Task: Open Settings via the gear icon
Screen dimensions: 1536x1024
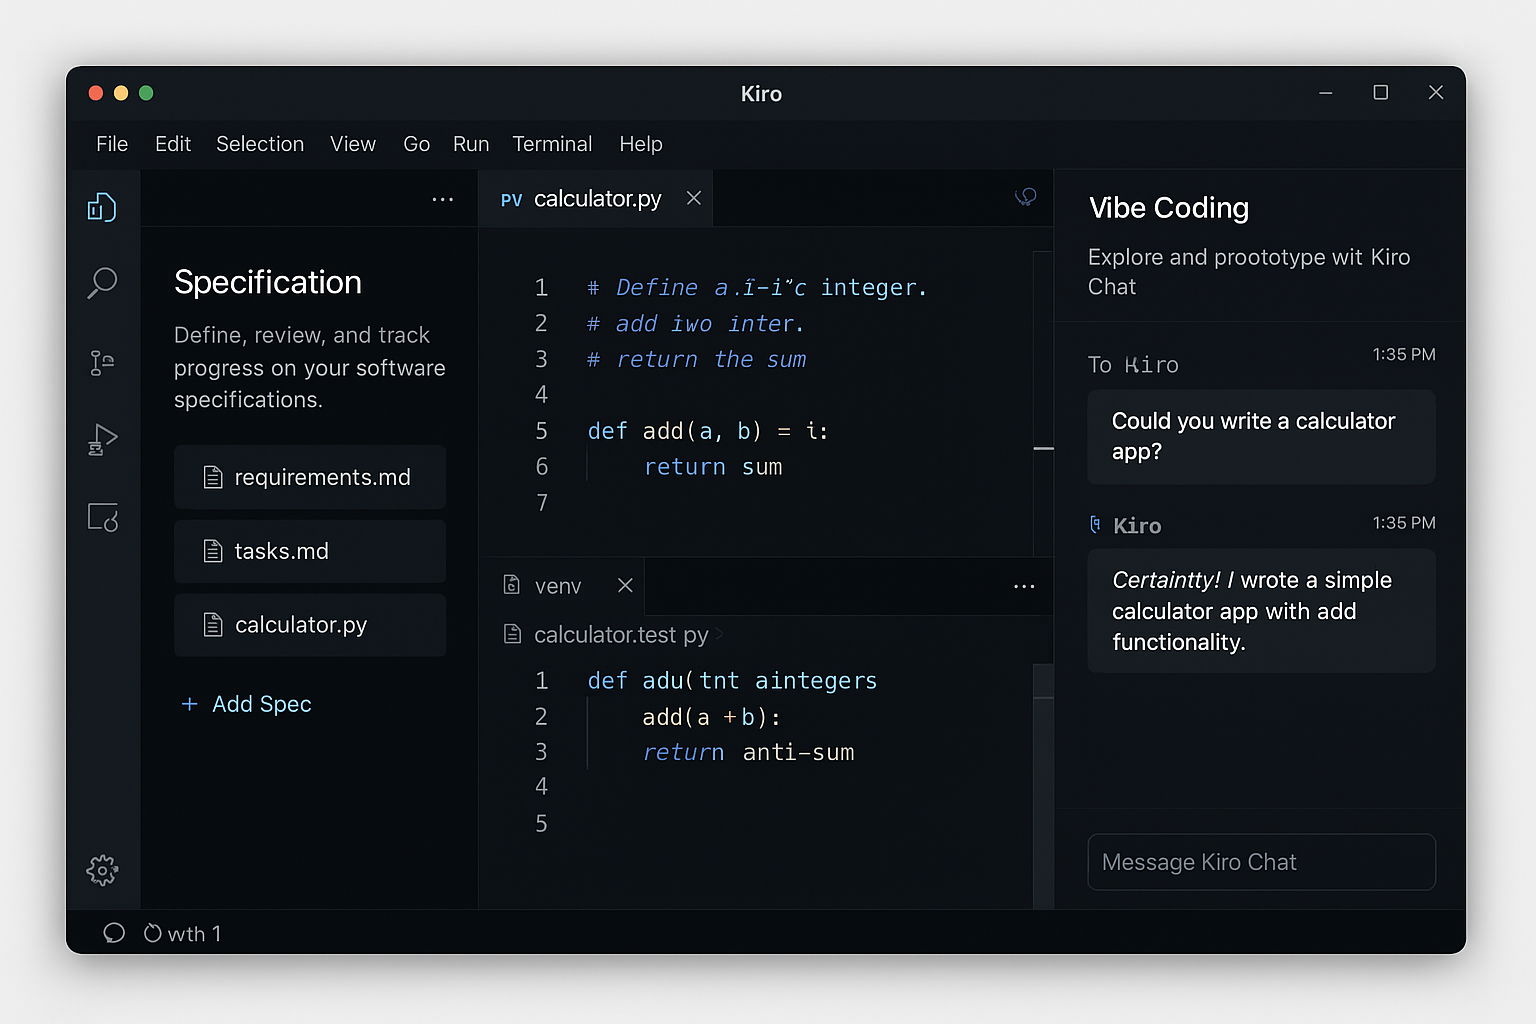Action: tap(102, 871)
